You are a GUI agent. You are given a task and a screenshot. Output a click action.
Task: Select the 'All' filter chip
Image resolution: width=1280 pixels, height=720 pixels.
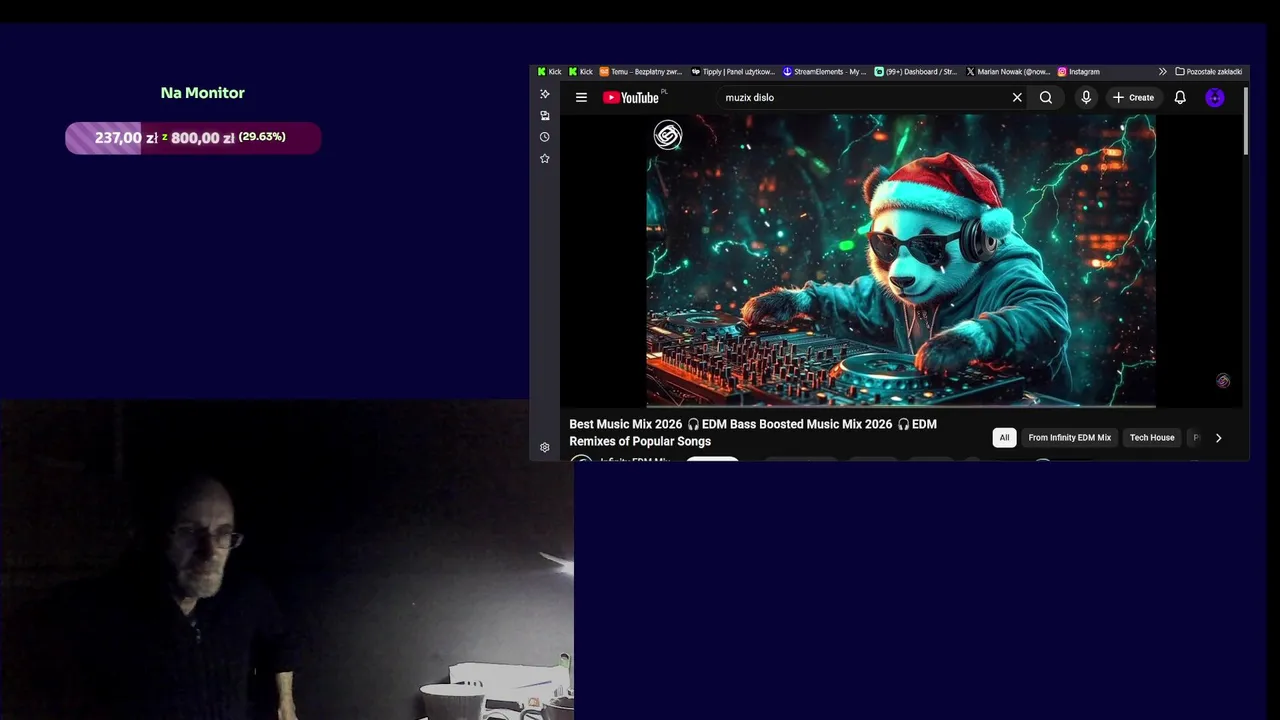[1004, 437]
